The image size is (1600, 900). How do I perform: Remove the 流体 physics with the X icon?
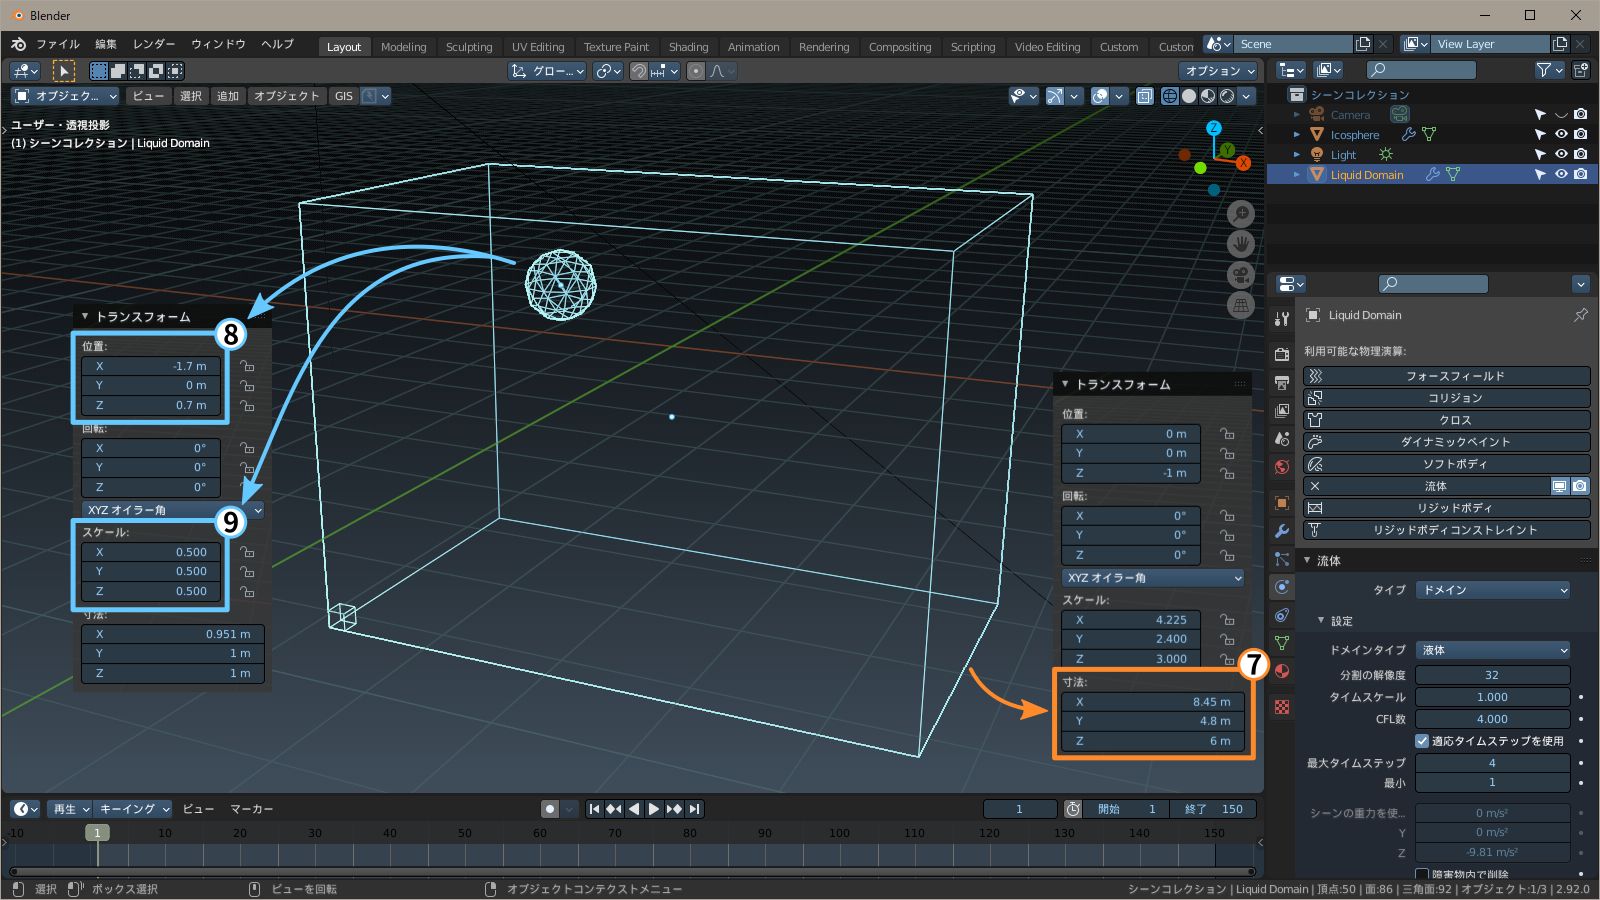tap(1315, 486)
